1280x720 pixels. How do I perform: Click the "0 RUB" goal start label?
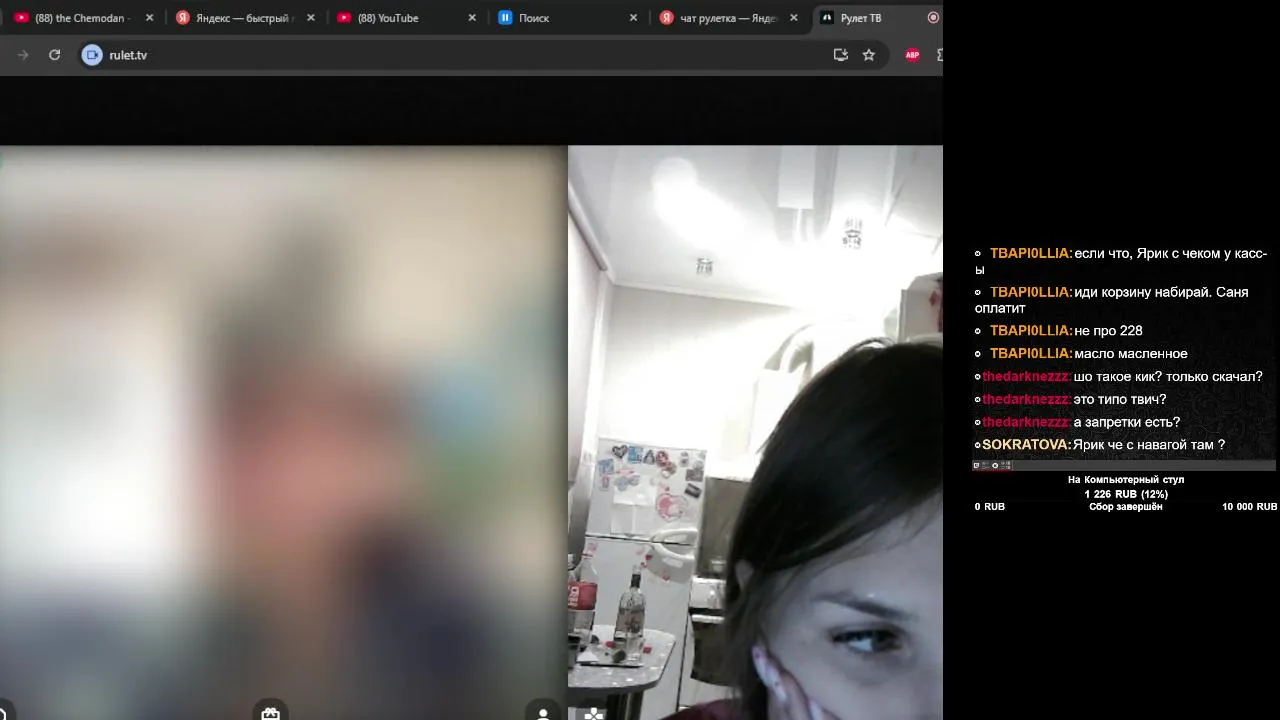[990, 507]
